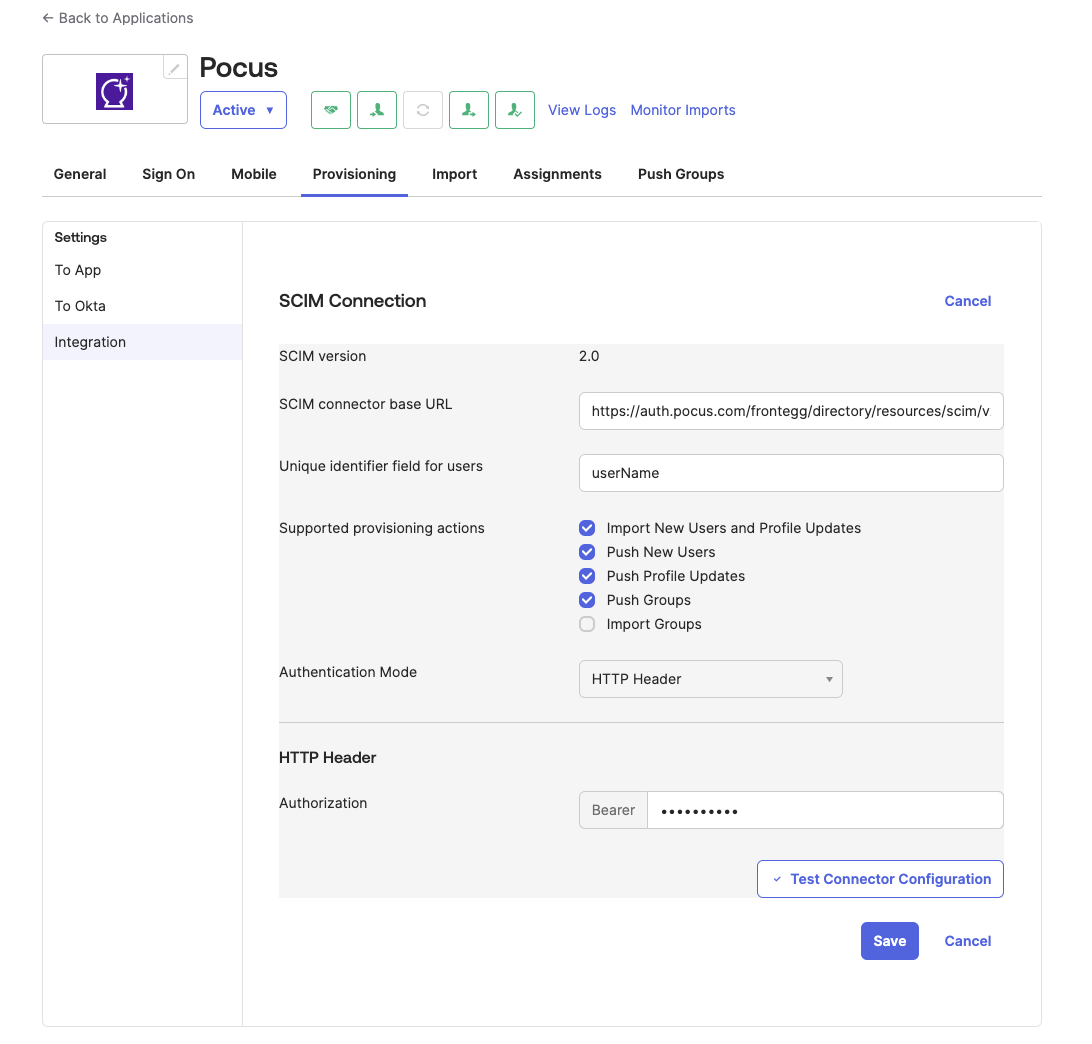The image size is (1092, 1044).
Task: Click the Supported provisioning actions label
Action: pyautogui.click(x=382, y=528)
